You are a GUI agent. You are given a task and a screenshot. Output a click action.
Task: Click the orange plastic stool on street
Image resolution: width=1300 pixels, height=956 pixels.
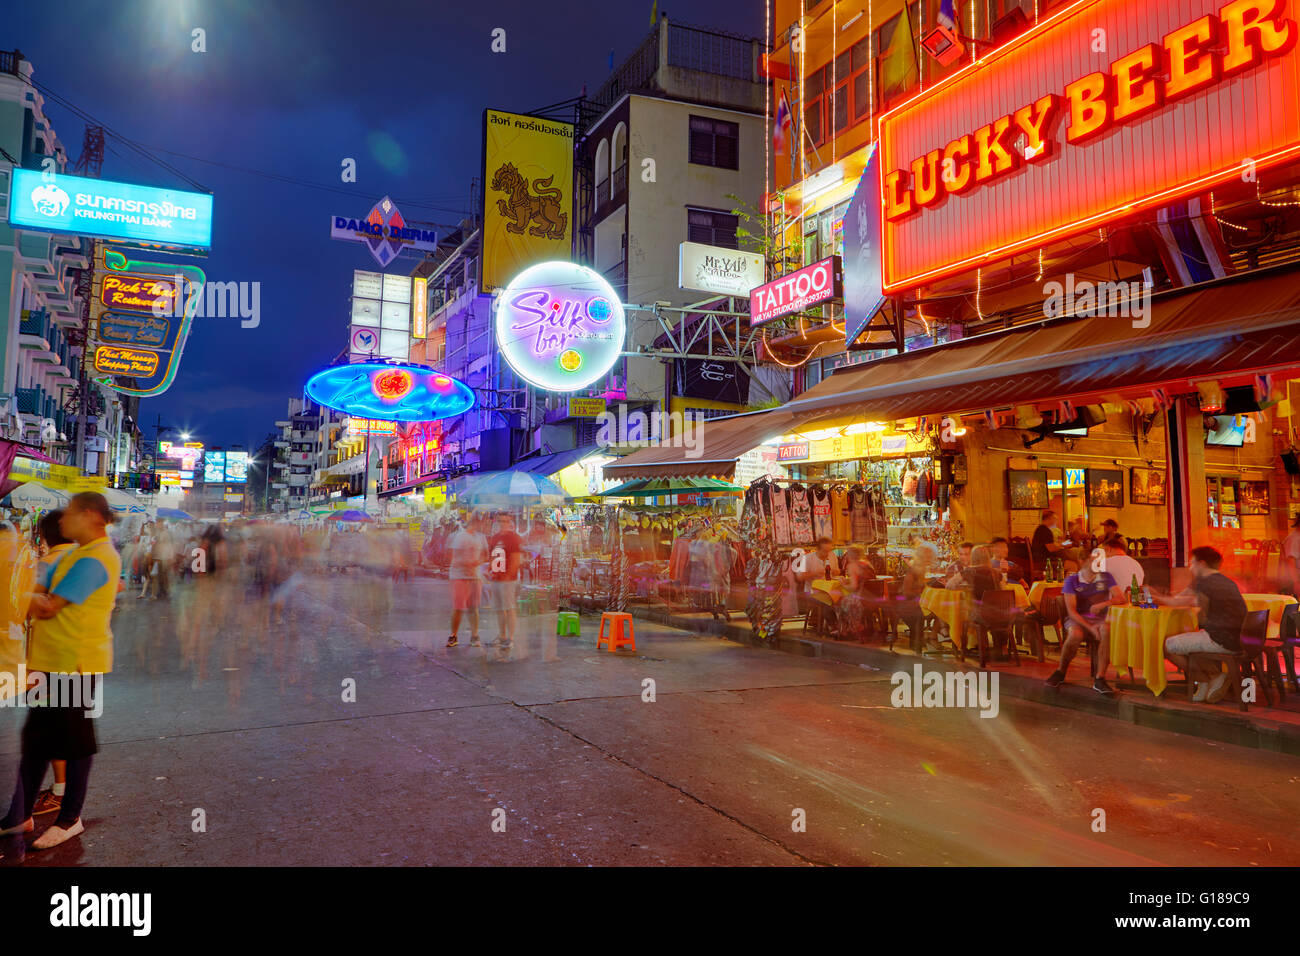[616, 632]
